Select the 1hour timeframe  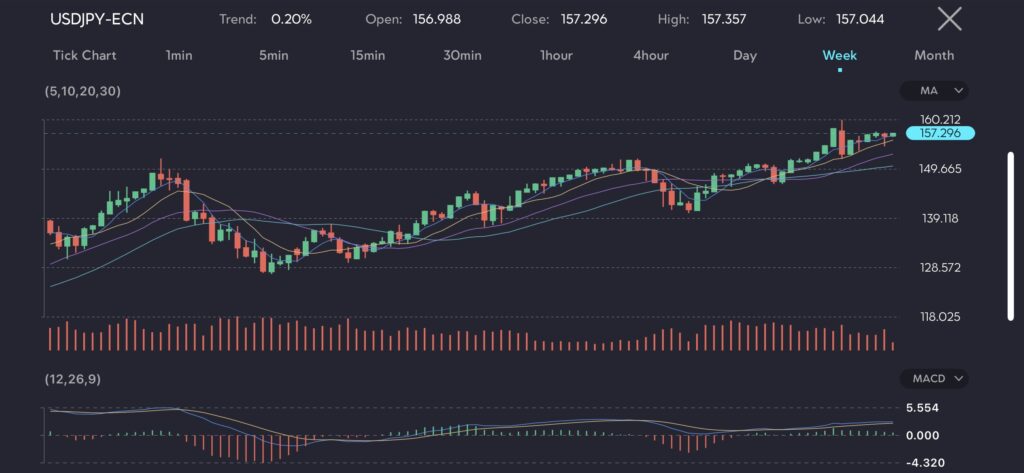[556, 55]
